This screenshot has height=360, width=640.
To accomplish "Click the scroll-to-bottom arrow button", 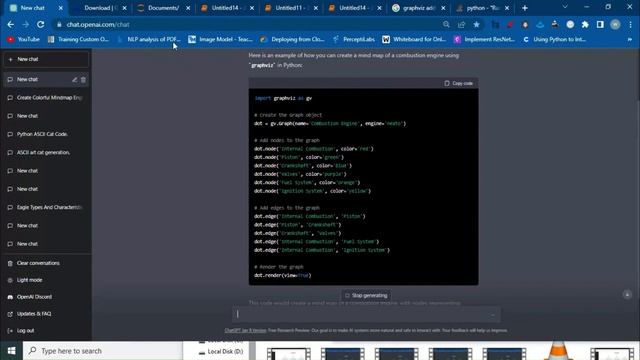I will (627, 294).
